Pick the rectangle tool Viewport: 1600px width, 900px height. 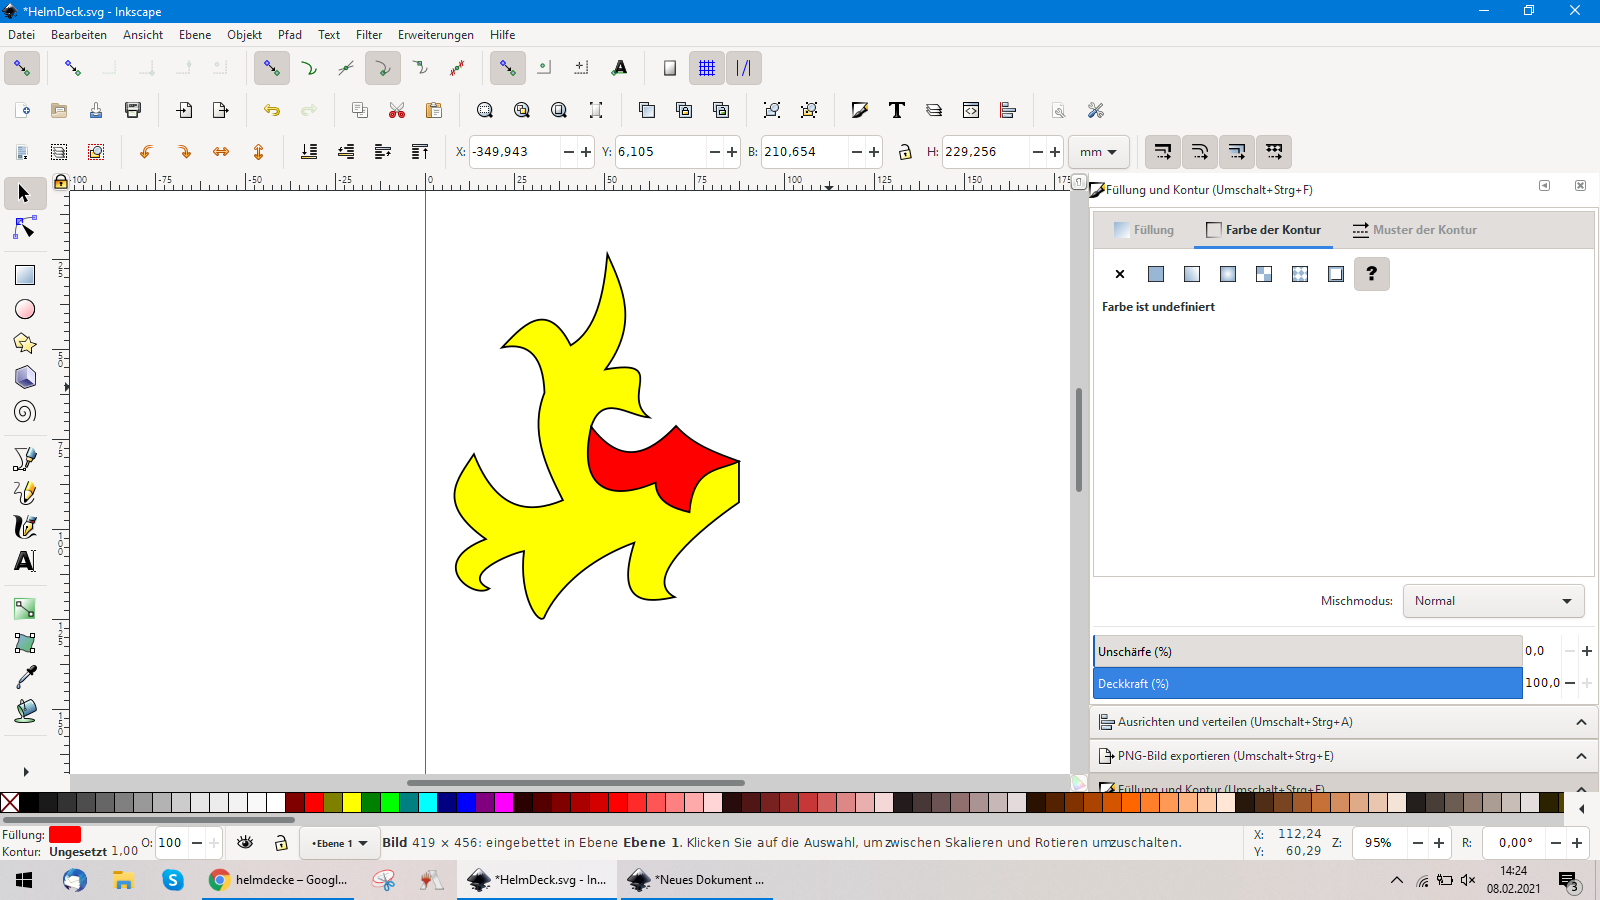click(x=25, y=275)
